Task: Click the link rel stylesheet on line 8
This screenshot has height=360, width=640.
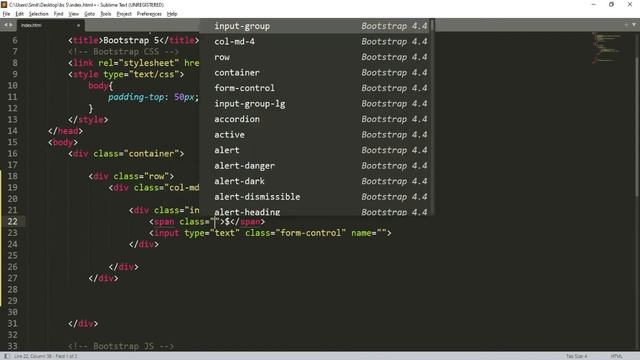Action: [133, 63]
